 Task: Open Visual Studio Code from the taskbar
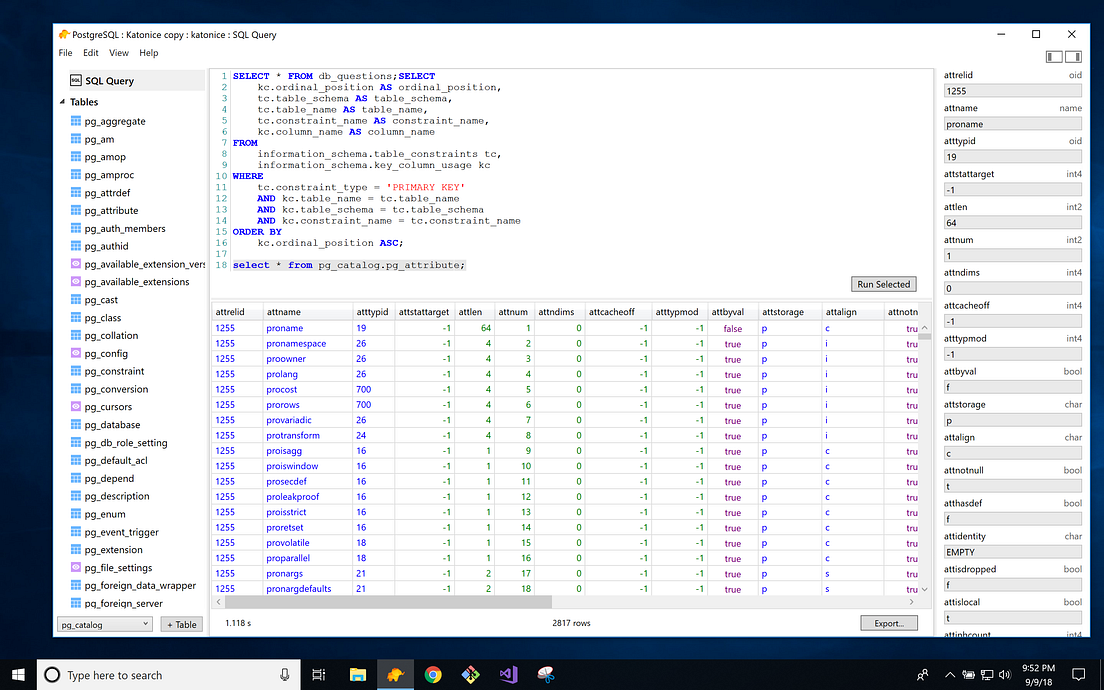click(508, 674)
